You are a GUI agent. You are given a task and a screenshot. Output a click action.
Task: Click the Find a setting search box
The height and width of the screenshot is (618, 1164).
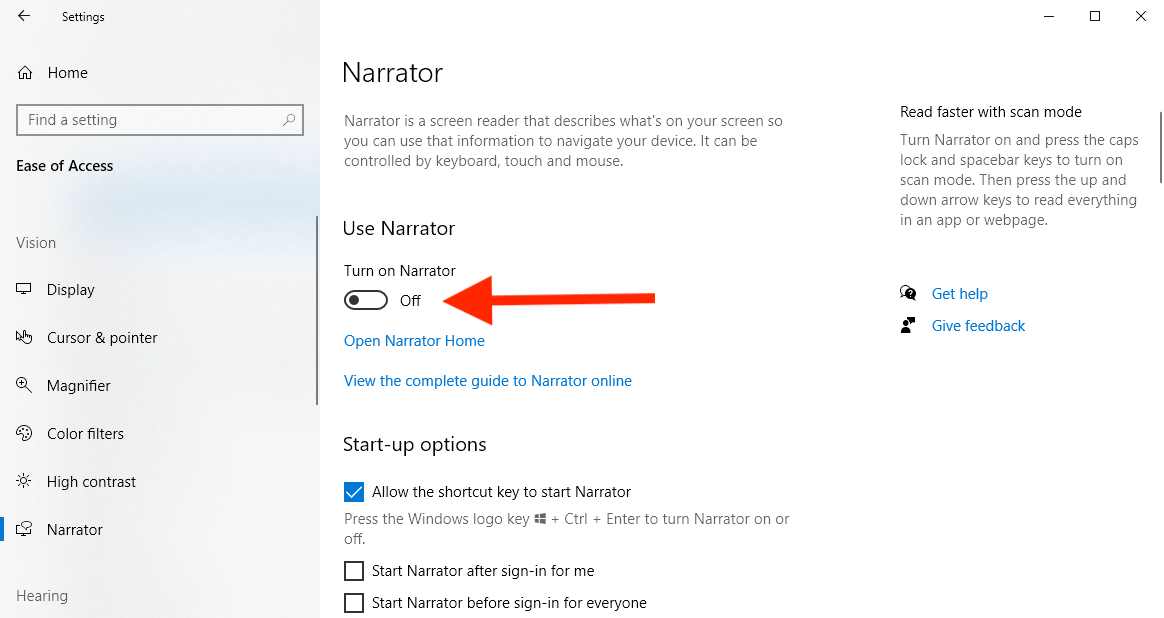(160, 120)
